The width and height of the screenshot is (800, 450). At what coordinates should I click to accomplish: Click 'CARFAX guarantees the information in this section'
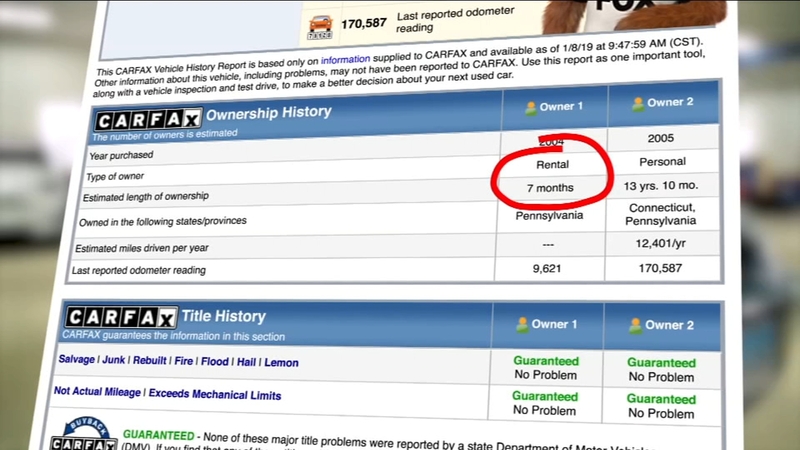[x=173, y=336]
